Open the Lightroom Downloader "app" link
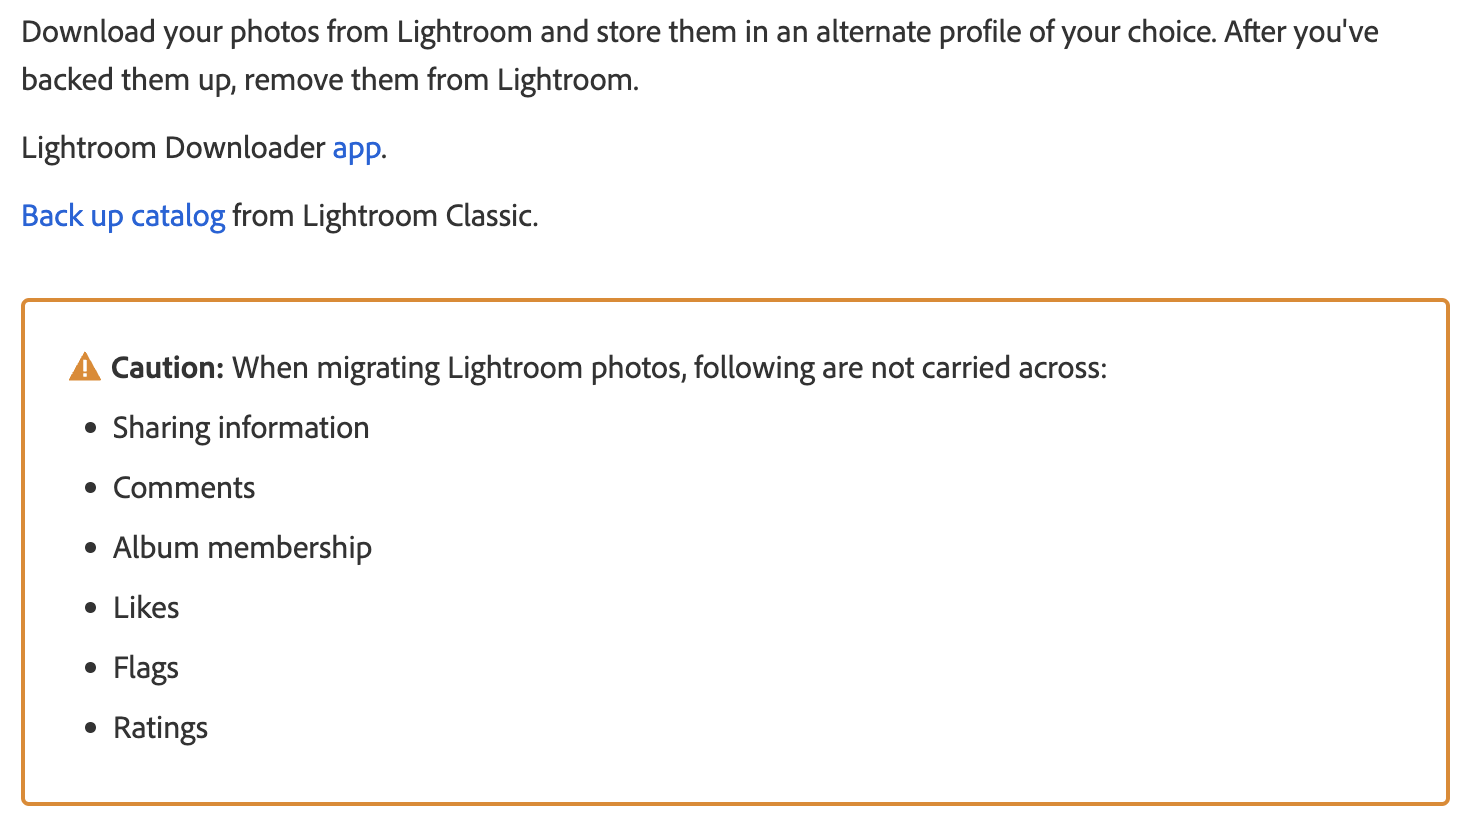Screen dimensions: 1472x834 [x=356, y=148]
